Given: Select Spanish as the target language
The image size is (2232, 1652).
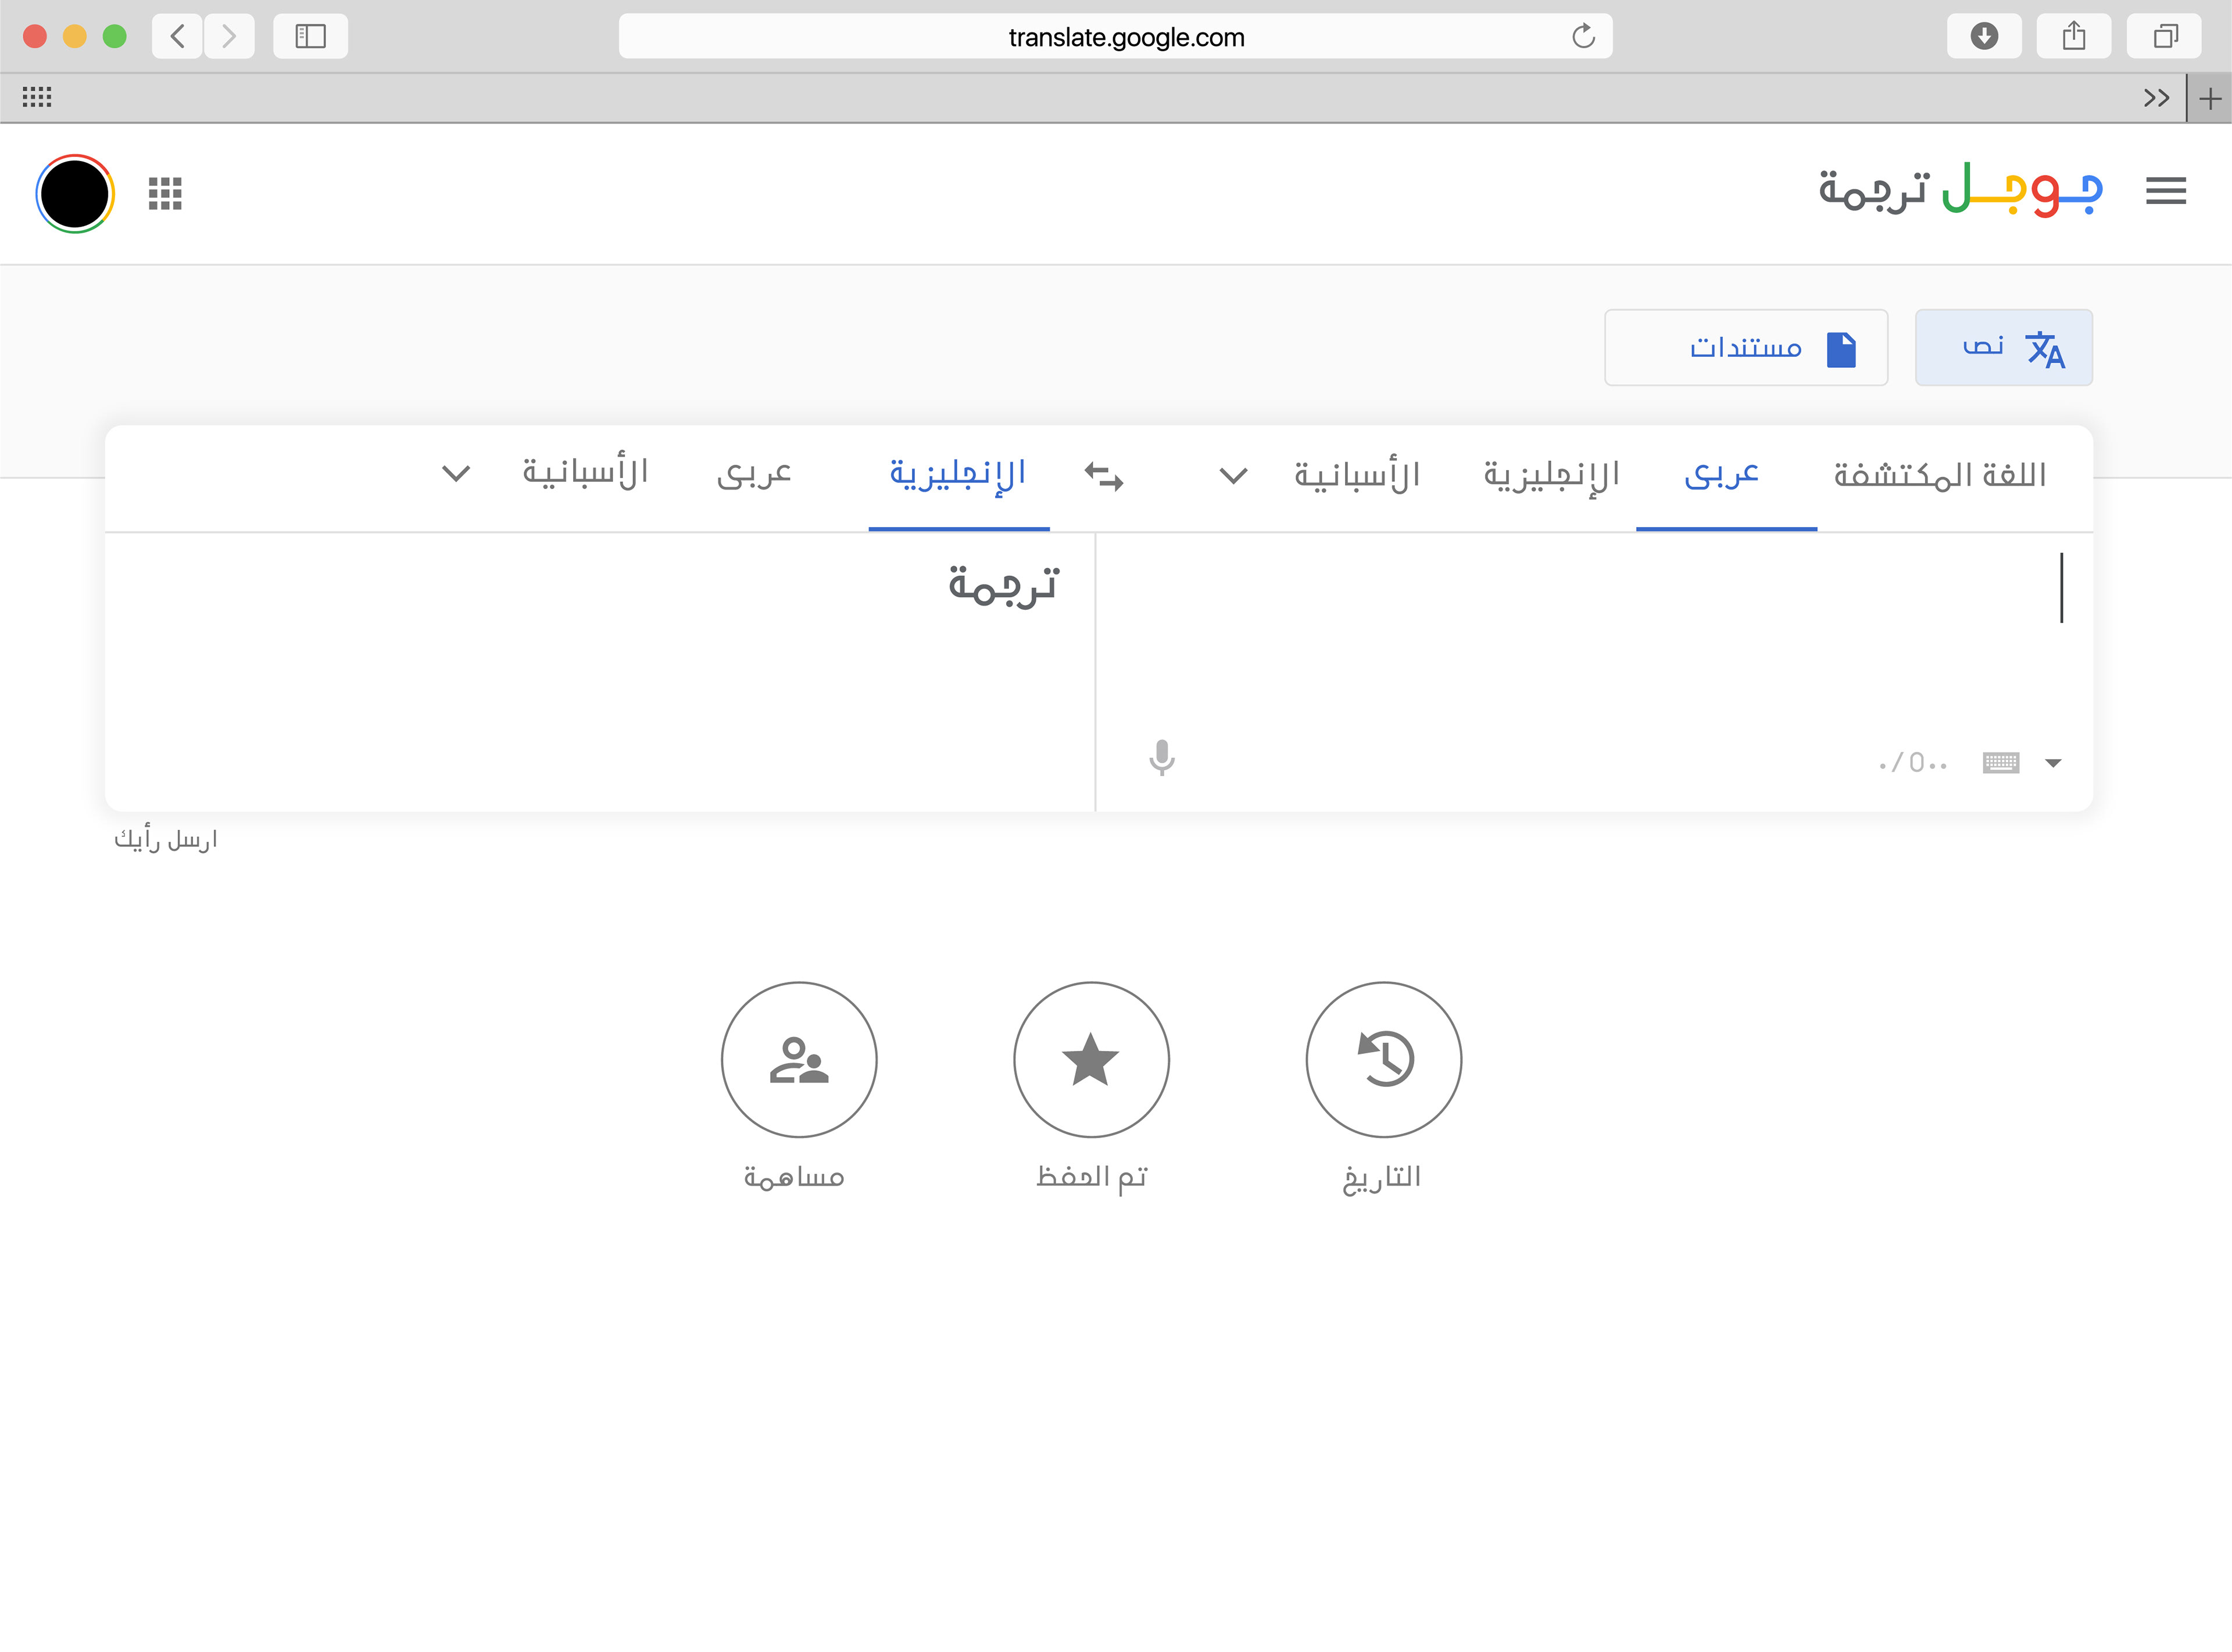Looking at the screenshot, I should click(585, 472).
